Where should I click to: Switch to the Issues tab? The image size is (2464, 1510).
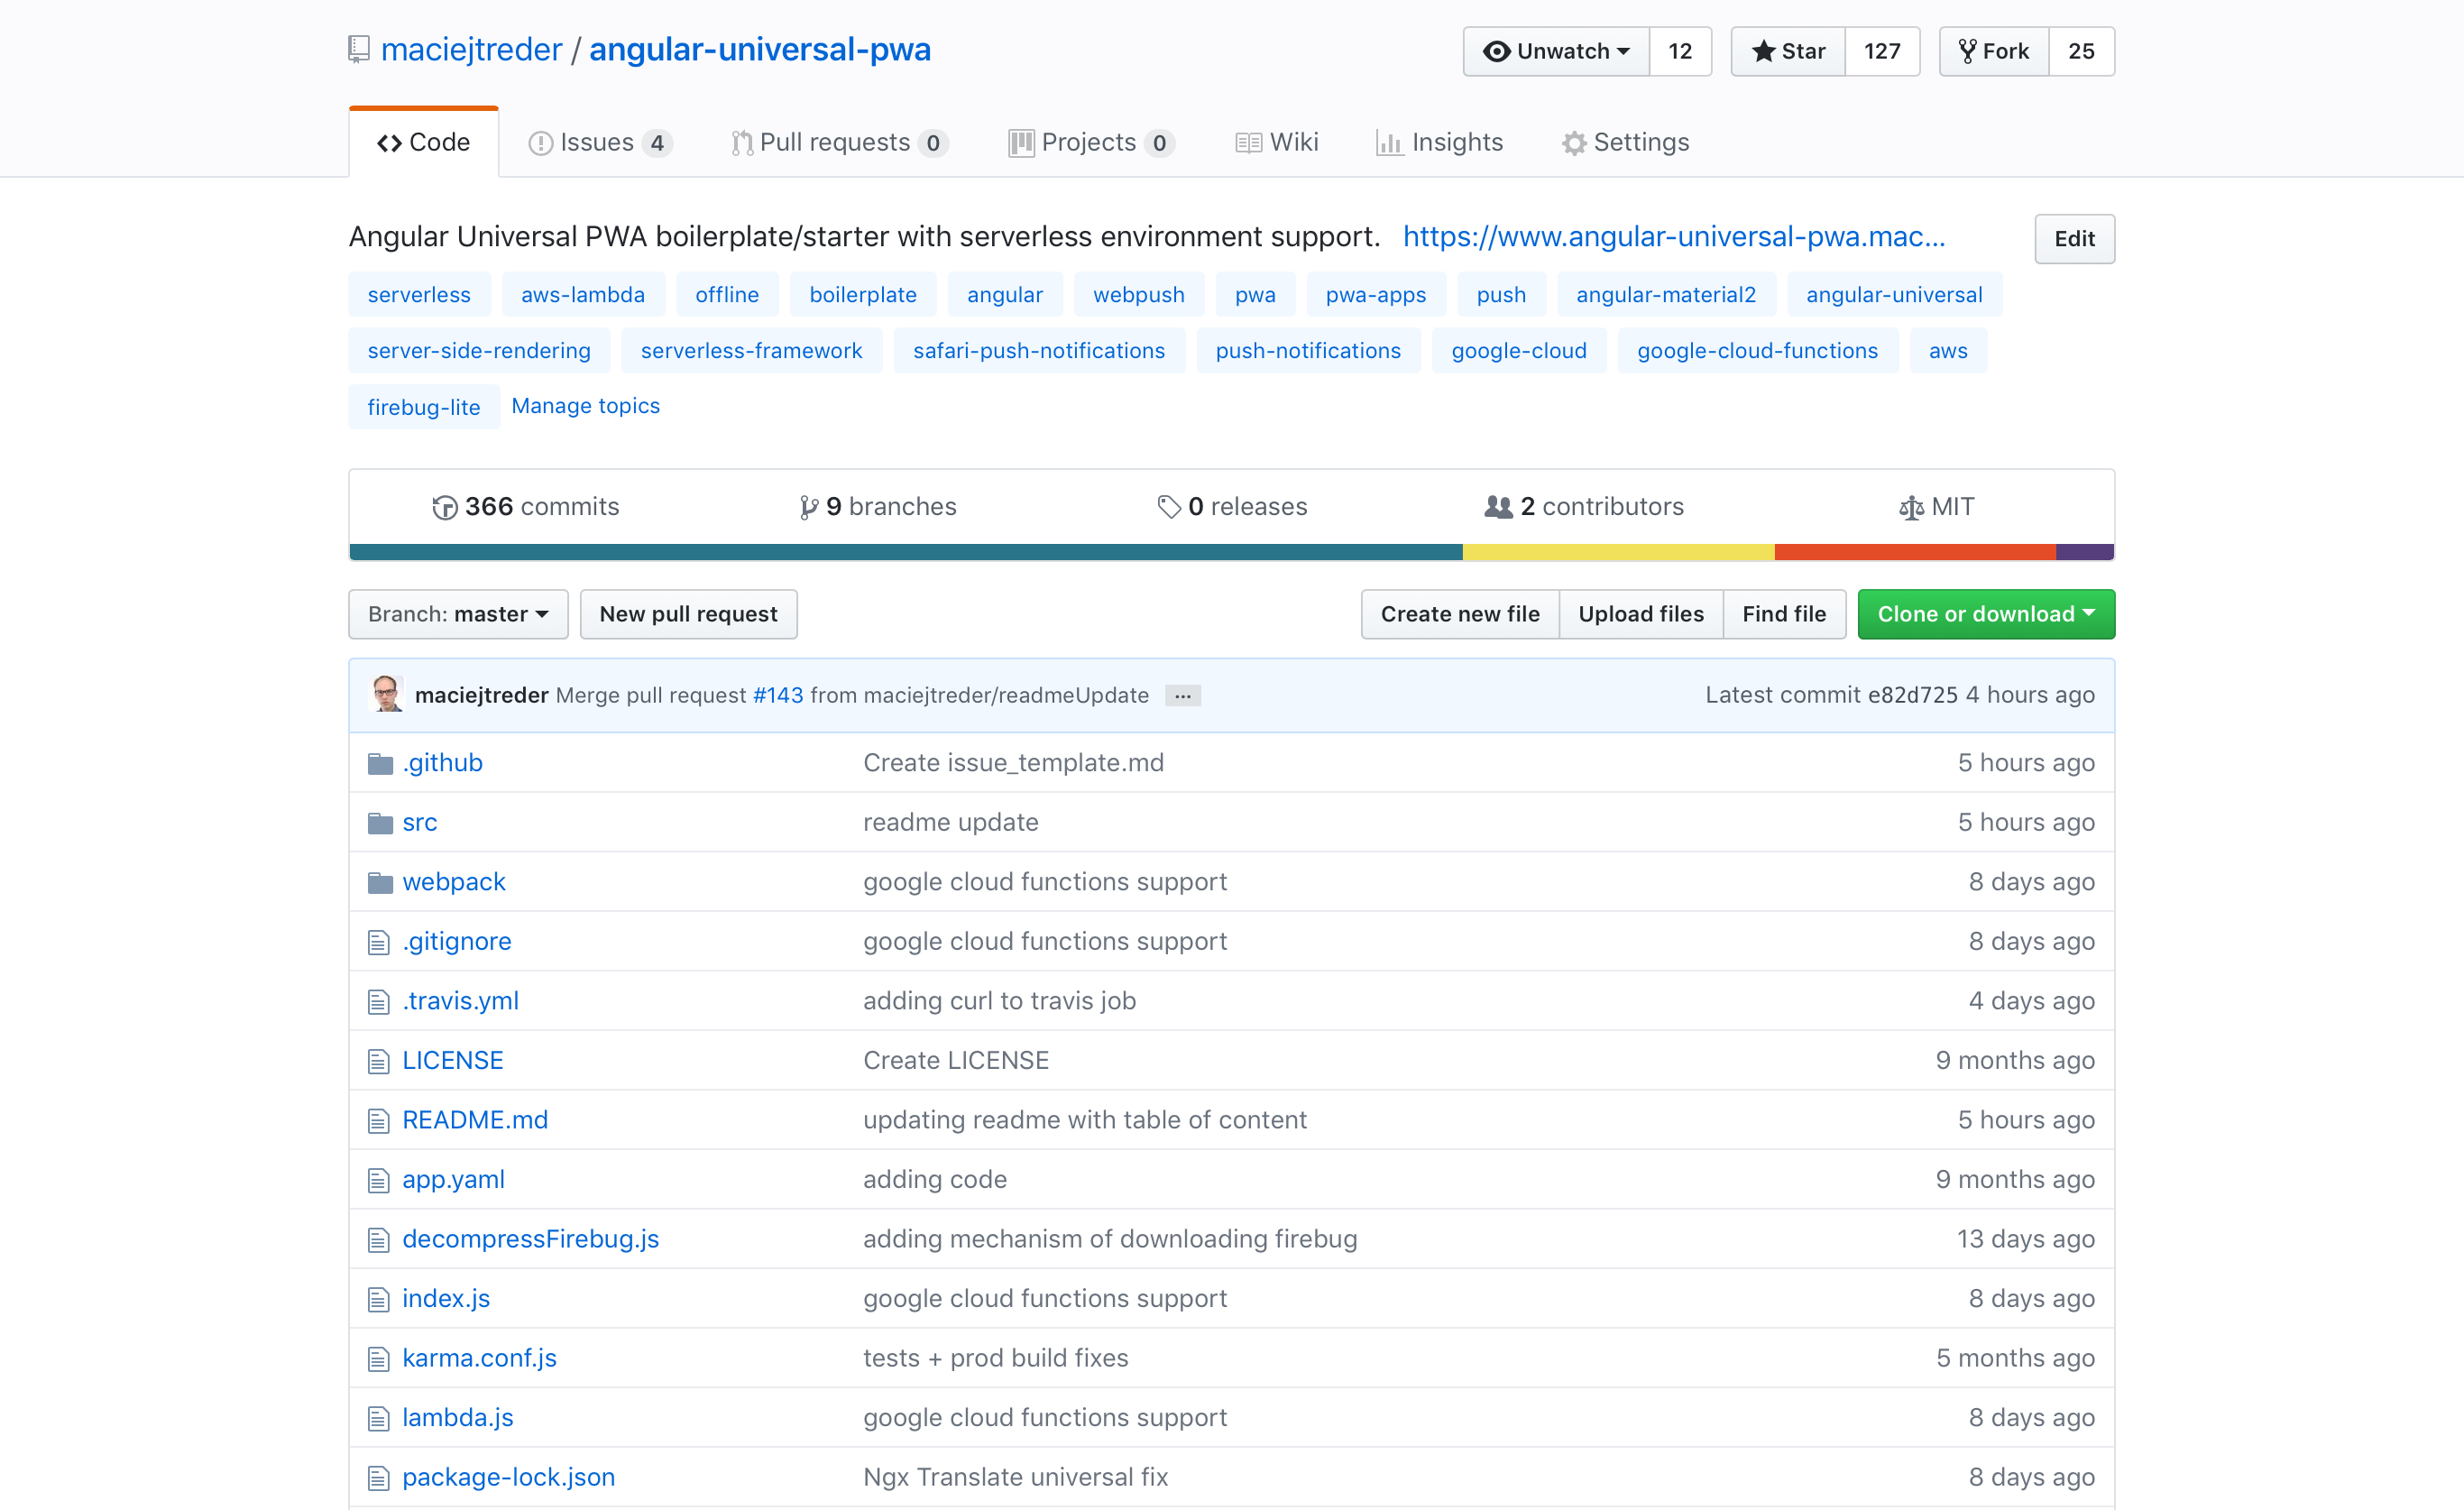coord(600,142)
